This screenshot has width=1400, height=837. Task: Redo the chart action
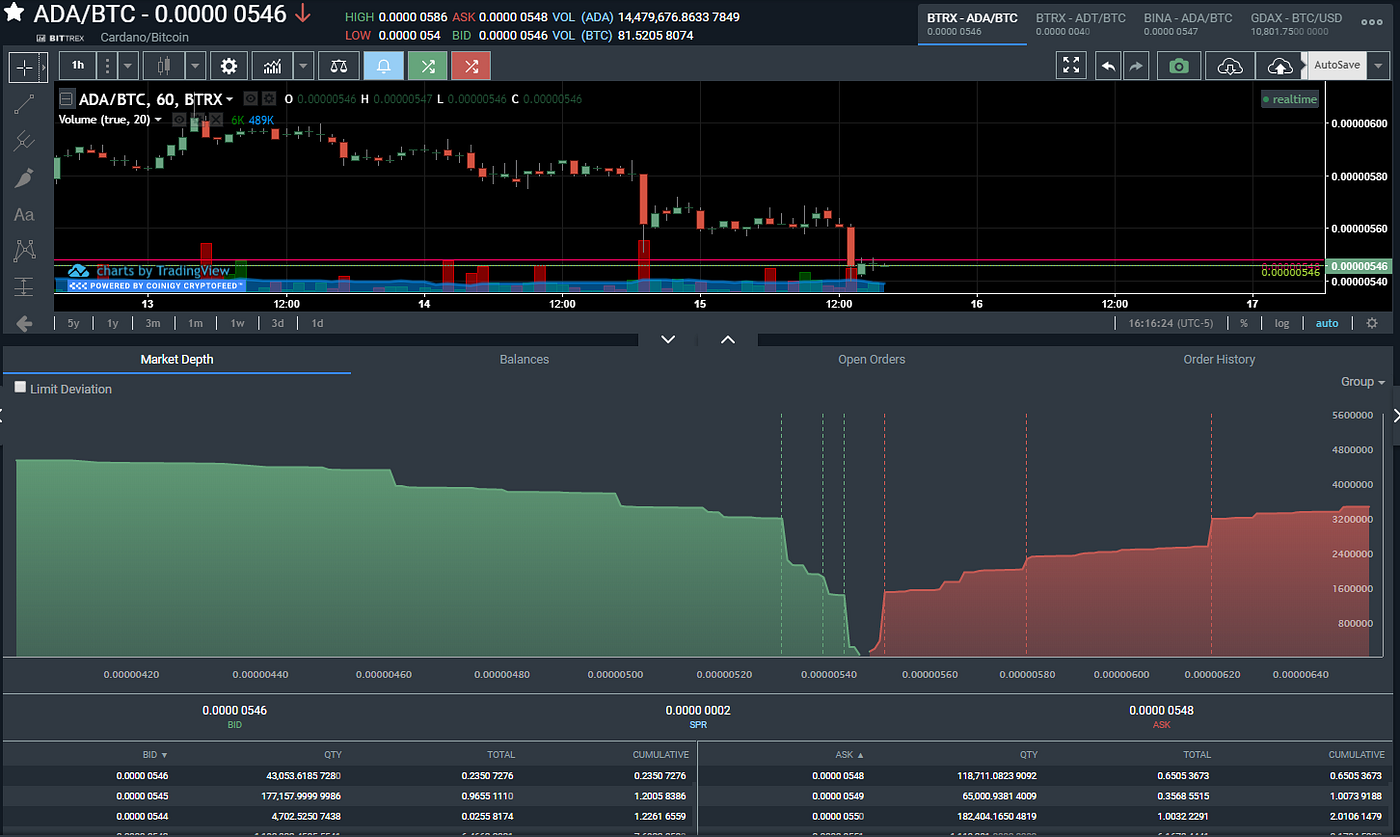[1136, 66]
